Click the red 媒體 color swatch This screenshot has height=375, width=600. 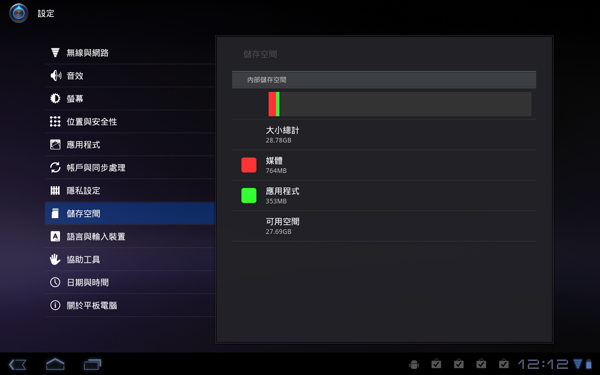[x=249, y=165]
